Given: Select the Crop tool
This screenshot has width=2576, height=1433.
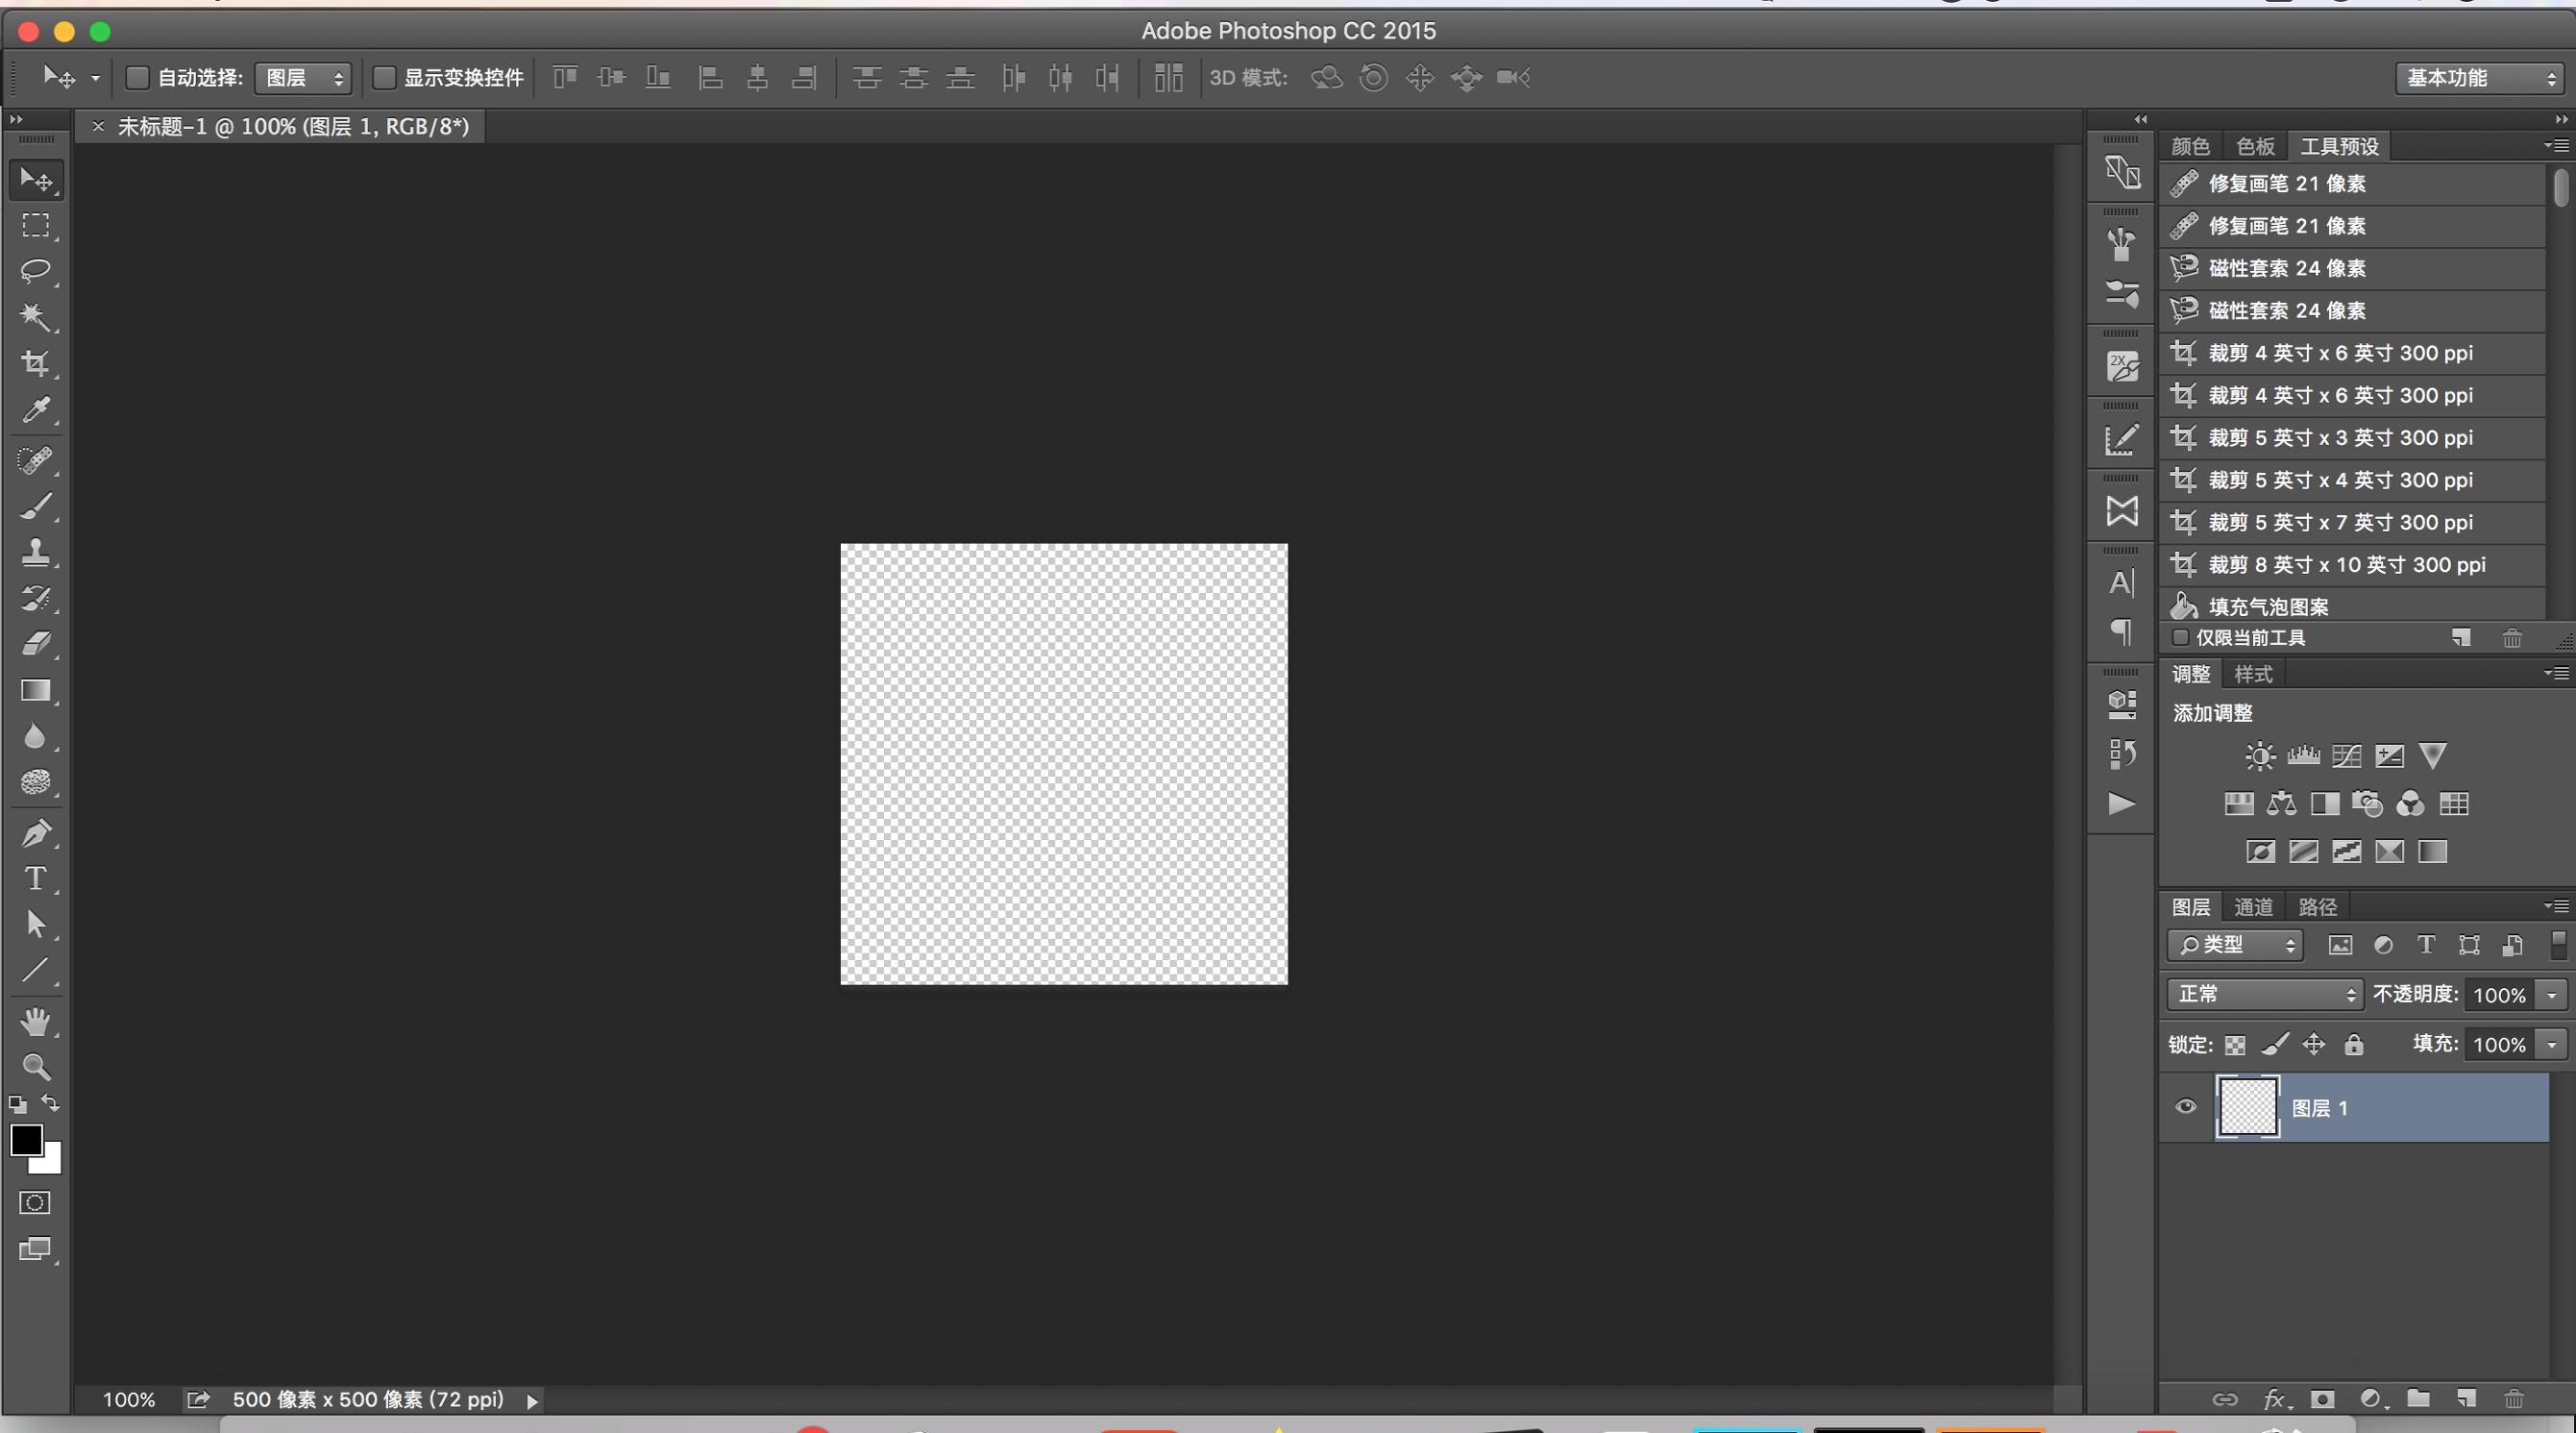Looking at the screenshot, I should tap(36, 363).
